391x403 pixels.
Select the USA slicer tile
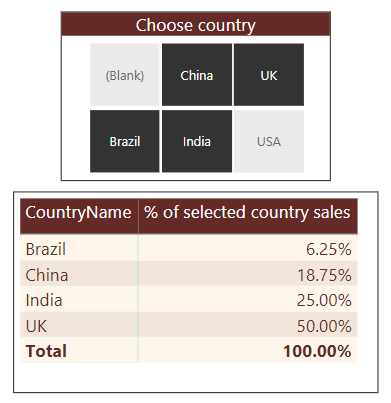(269, 141)
